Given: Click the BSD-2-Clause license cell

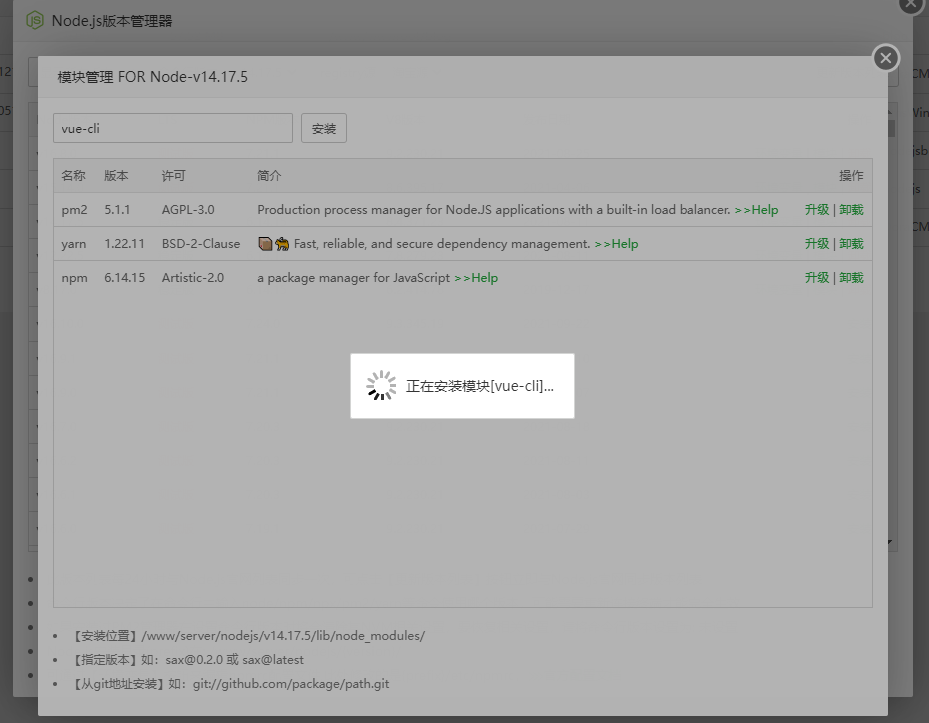Looking at the screenshot, I should [201, 244].
